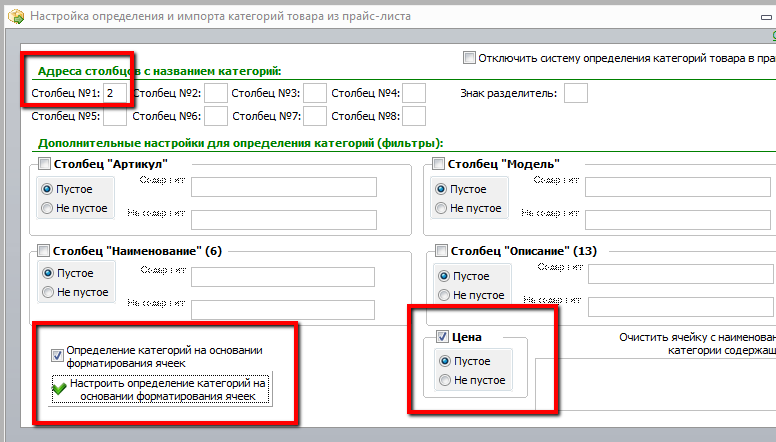Click the upper text field in the Модель group

coord(678,187)
